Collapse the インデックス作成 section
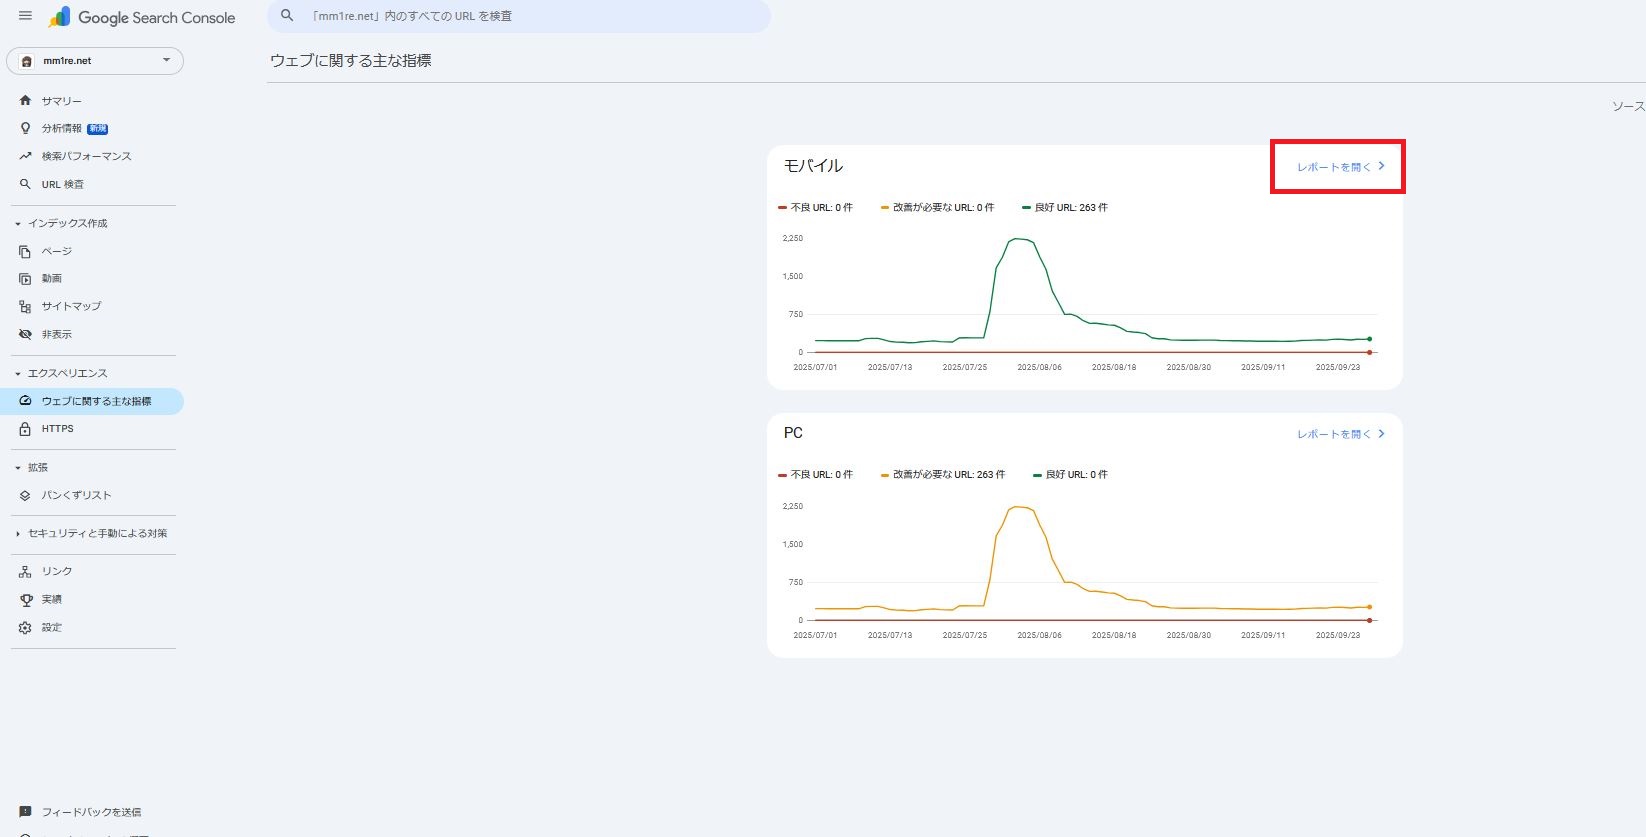This screenshot has height=837, width=1646. (x=18, y=224)
